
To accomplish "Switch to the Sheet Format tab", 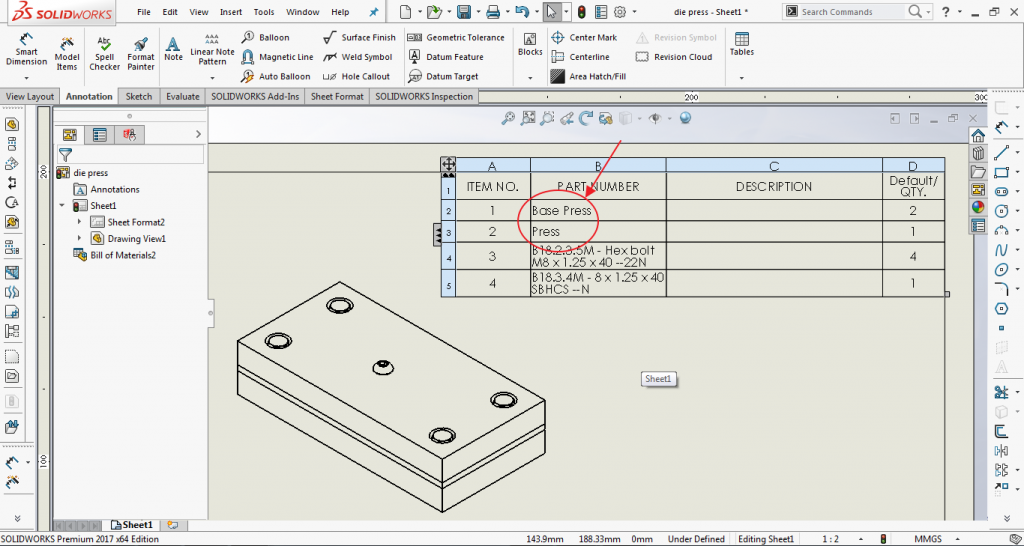I will point(337,97).
